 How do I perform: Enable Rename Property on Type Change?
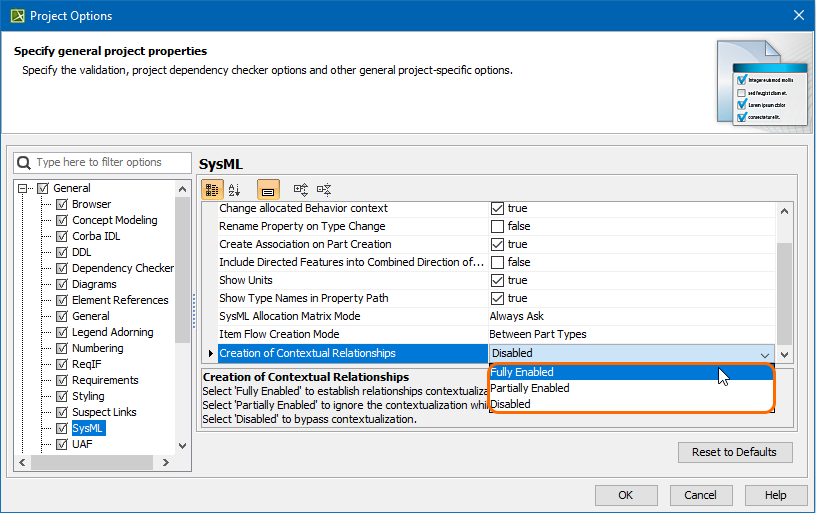coord(497,226)
